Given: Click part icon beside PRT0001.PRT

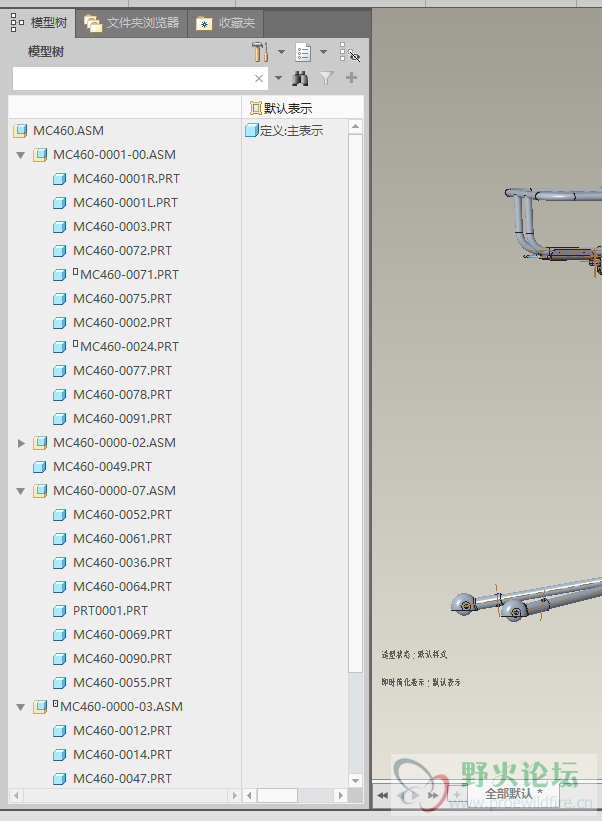Looking at the screenshot, I should click(60, 611).
